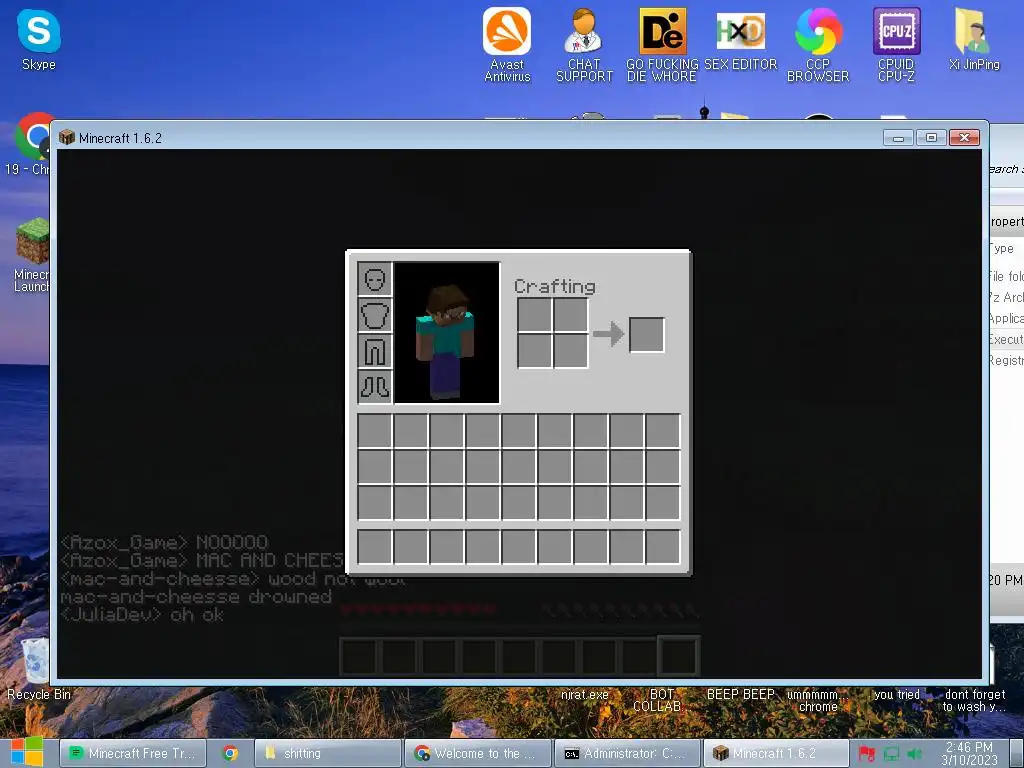Open Recycle Bin icon
The image size is (1024, 768).
tap(38, 667)
